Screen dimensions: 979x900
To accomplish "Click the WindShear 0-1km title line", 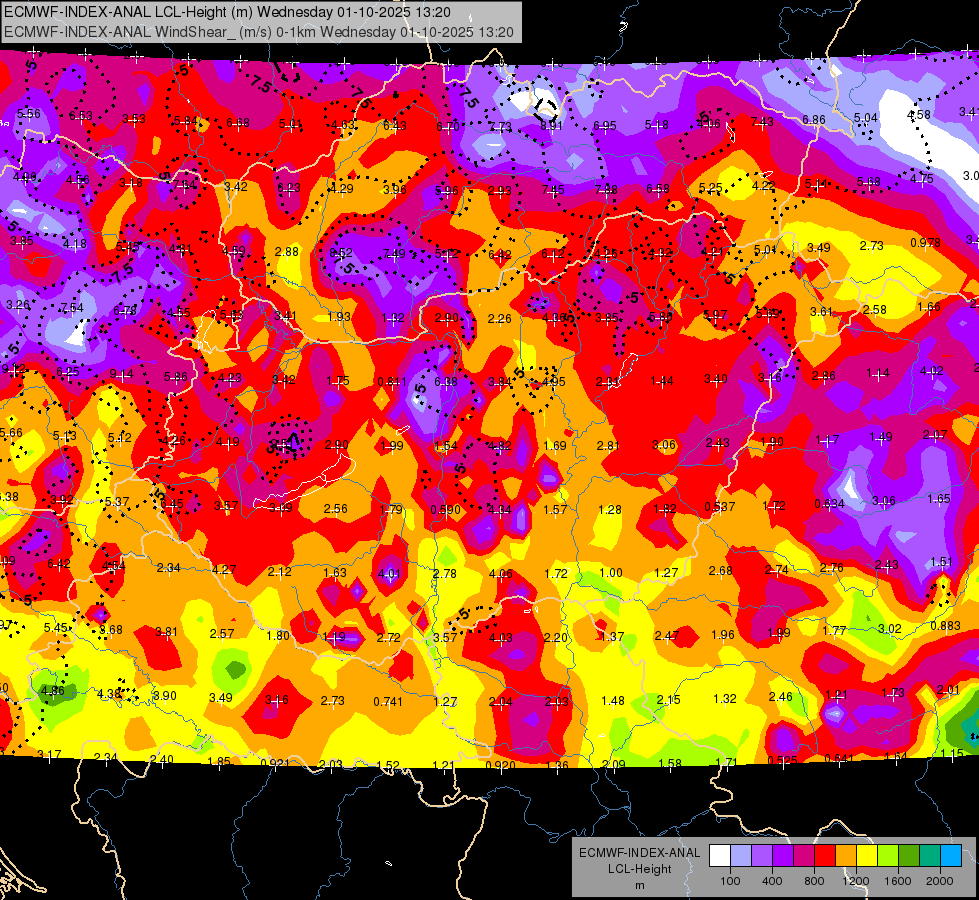I will [258, 32].
